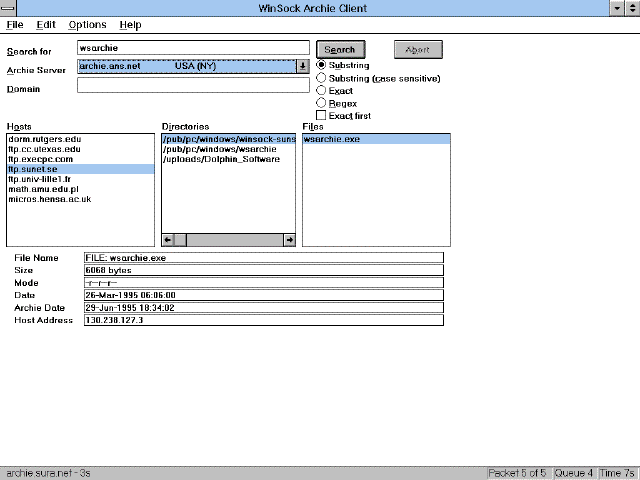Click the Size field 6068 bytes

264,270
